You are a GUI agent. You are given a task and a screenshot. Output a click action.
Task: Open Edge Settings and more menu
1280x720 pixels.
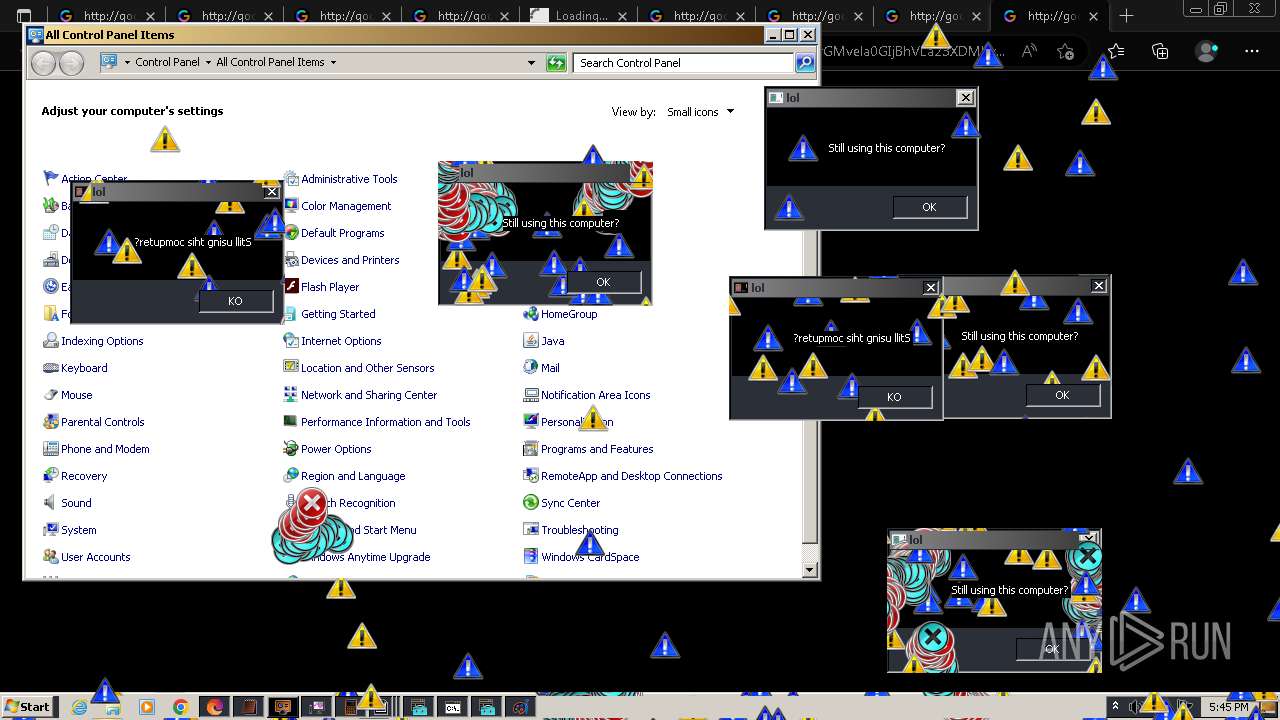point(1252,51)
